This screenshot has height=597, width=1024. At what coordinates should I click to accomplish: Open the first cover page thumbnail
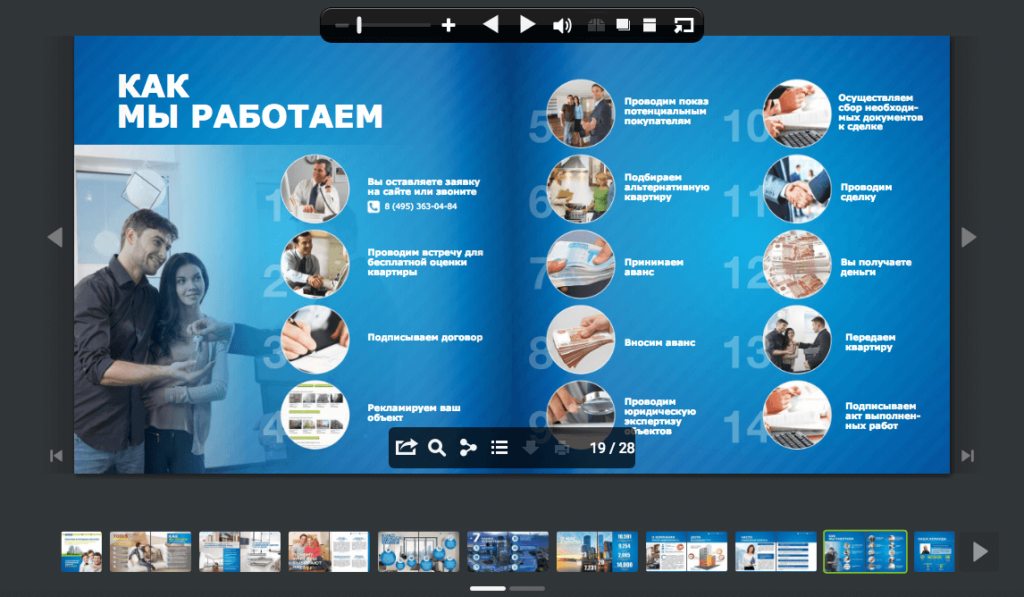click(x=81, y=551)
